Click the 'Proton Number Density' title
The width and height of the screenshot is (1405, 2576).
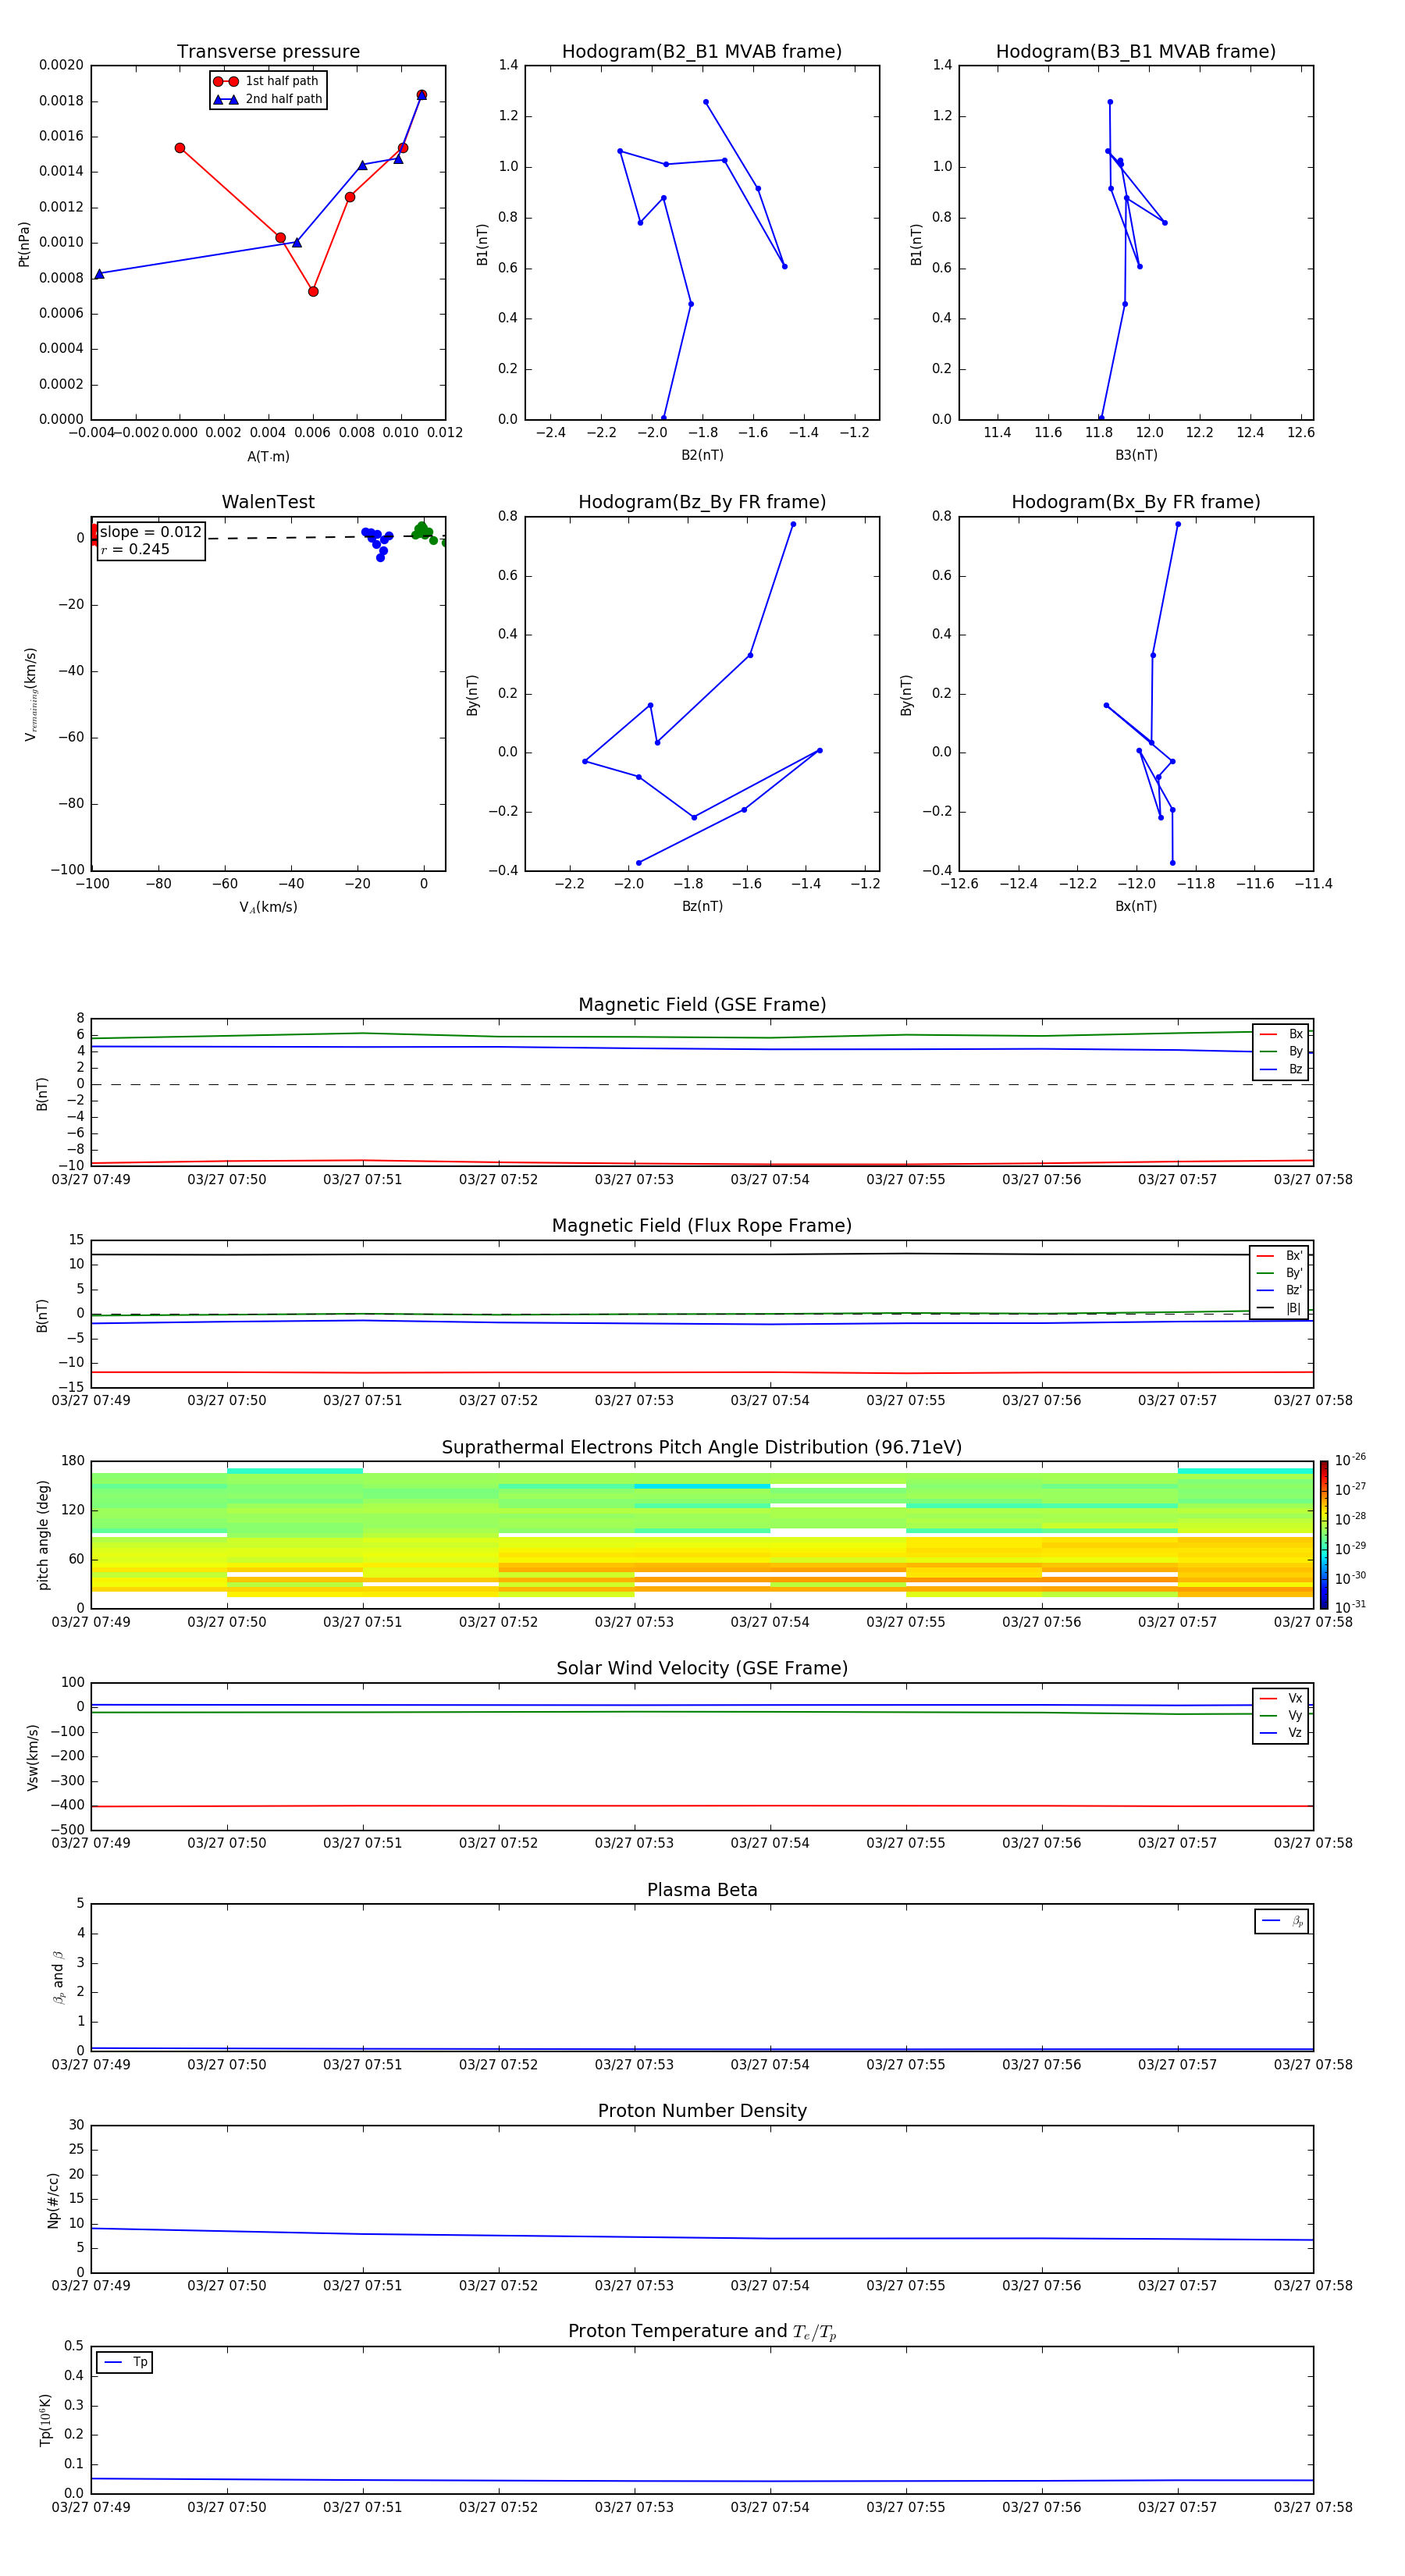tap(702, 2111)
